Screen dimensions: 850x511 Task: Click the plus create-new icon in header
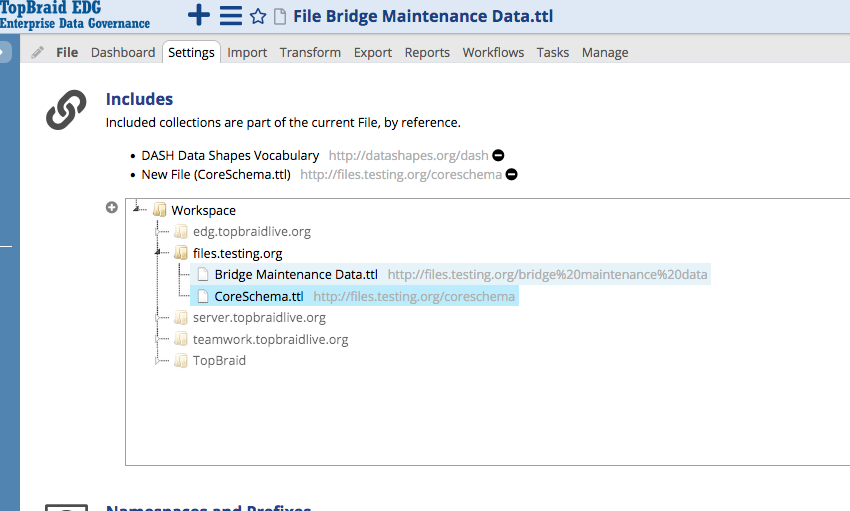pyautogui.click(x=199, y=16)
